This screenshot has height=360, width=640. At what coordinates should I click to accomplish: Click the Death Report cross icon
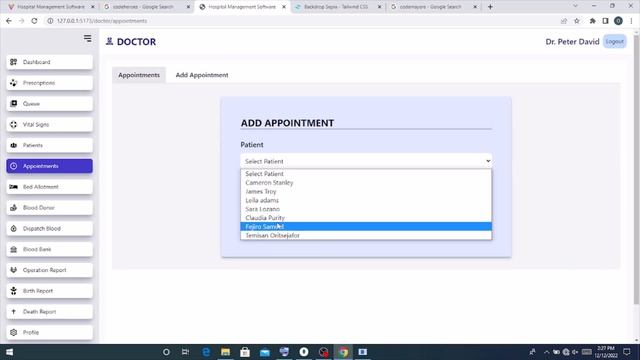coord(13,312)
